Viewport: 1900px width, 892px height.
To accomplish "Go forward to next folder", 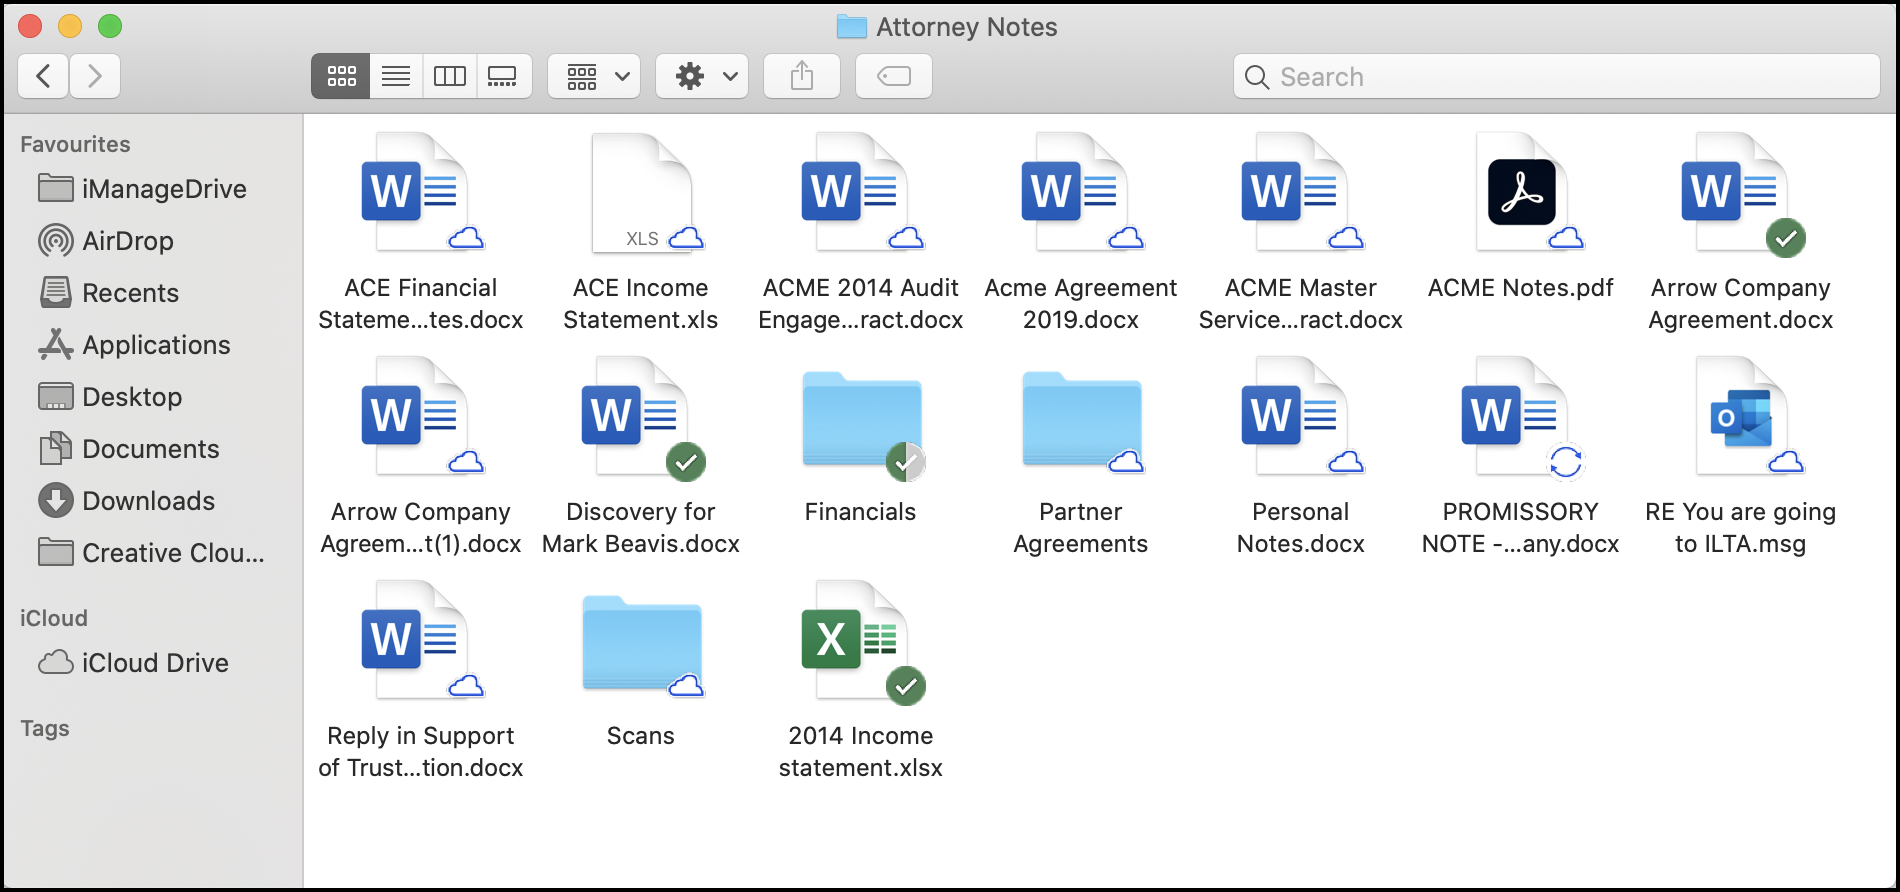I will coord(95,76).
